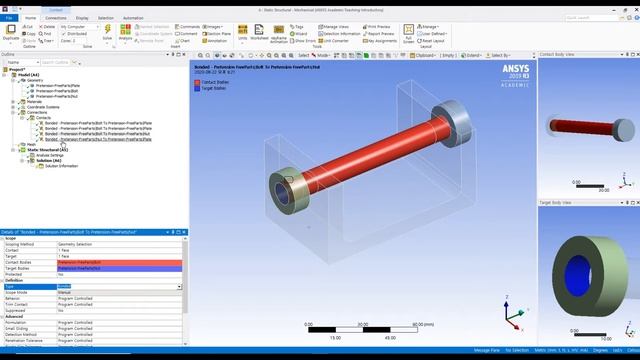Screen dimensions: 640x360
Task: Click Key Assignments
Action: 380,40
